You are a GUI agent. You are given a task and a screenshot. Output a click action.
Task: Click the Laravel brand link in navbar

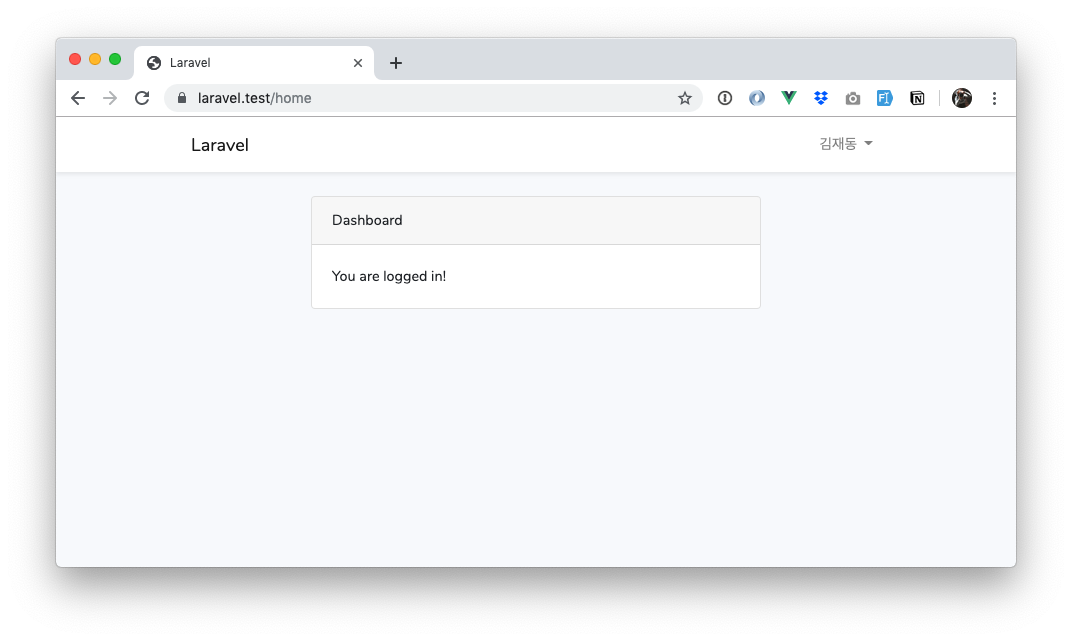coord(220,145)
